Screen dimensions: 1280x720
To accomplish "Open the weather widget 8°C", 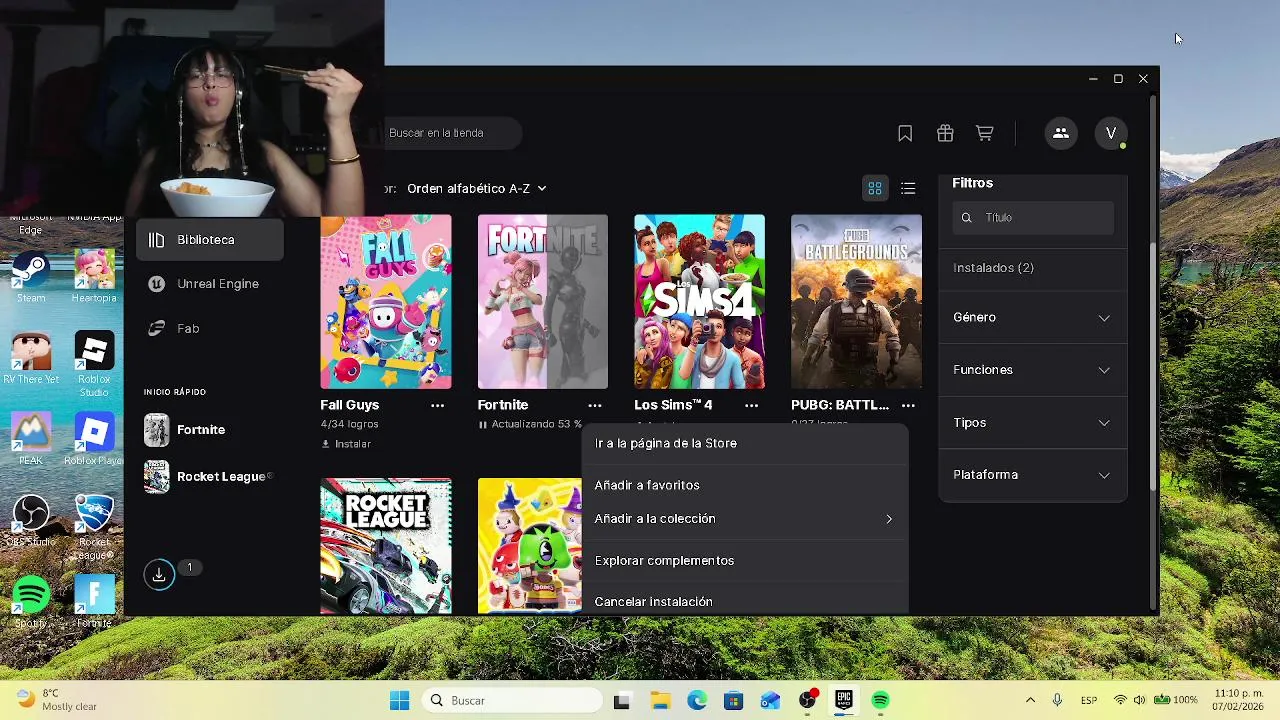I will click(57, 700).
